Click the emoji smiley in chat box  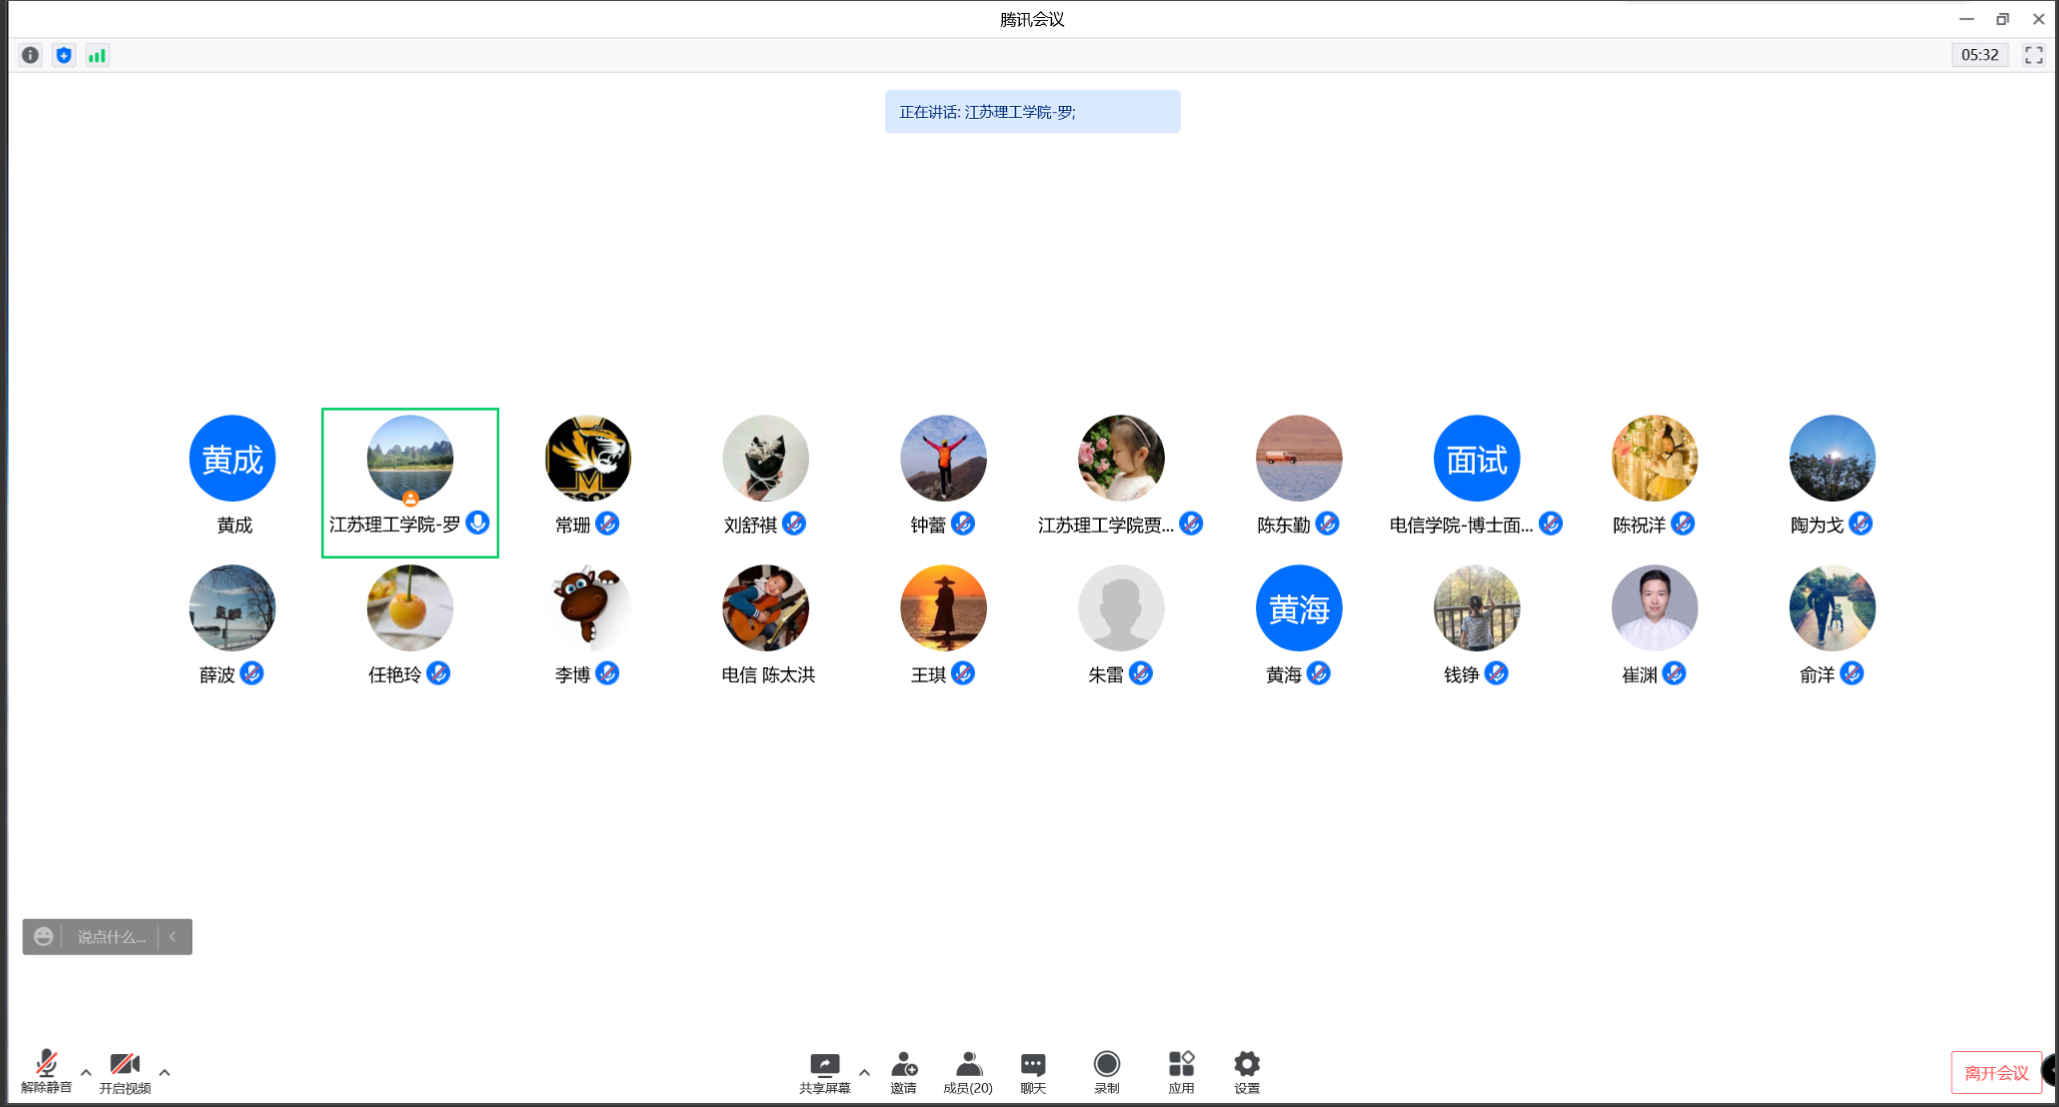click(43, 937)
